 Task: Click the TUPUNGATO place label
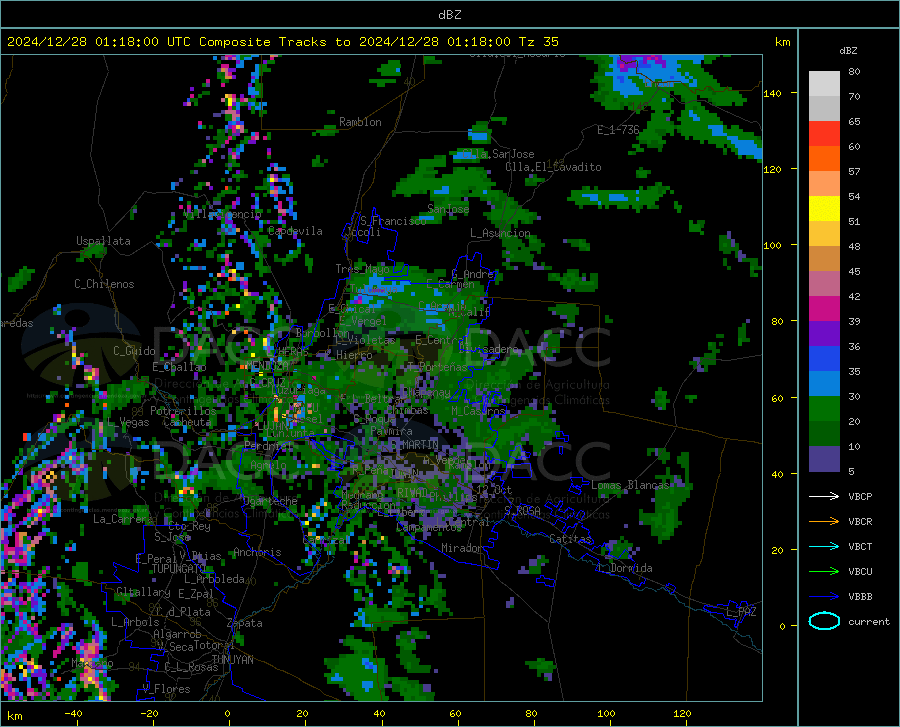[x=179, y=569]
